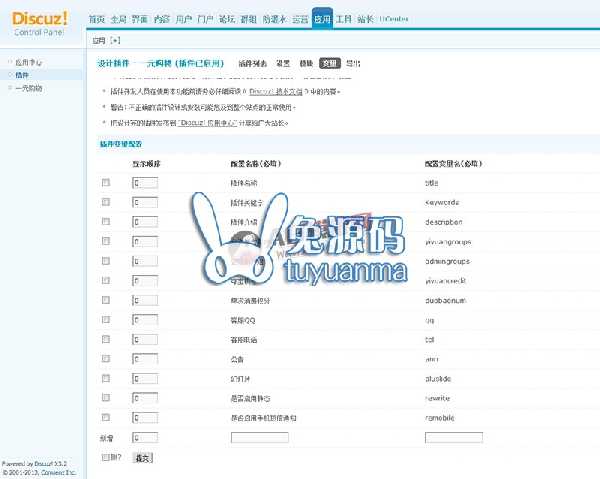600x479 pixels.
Task: Click the display order field in the qq row
Action: click(145, 320)
